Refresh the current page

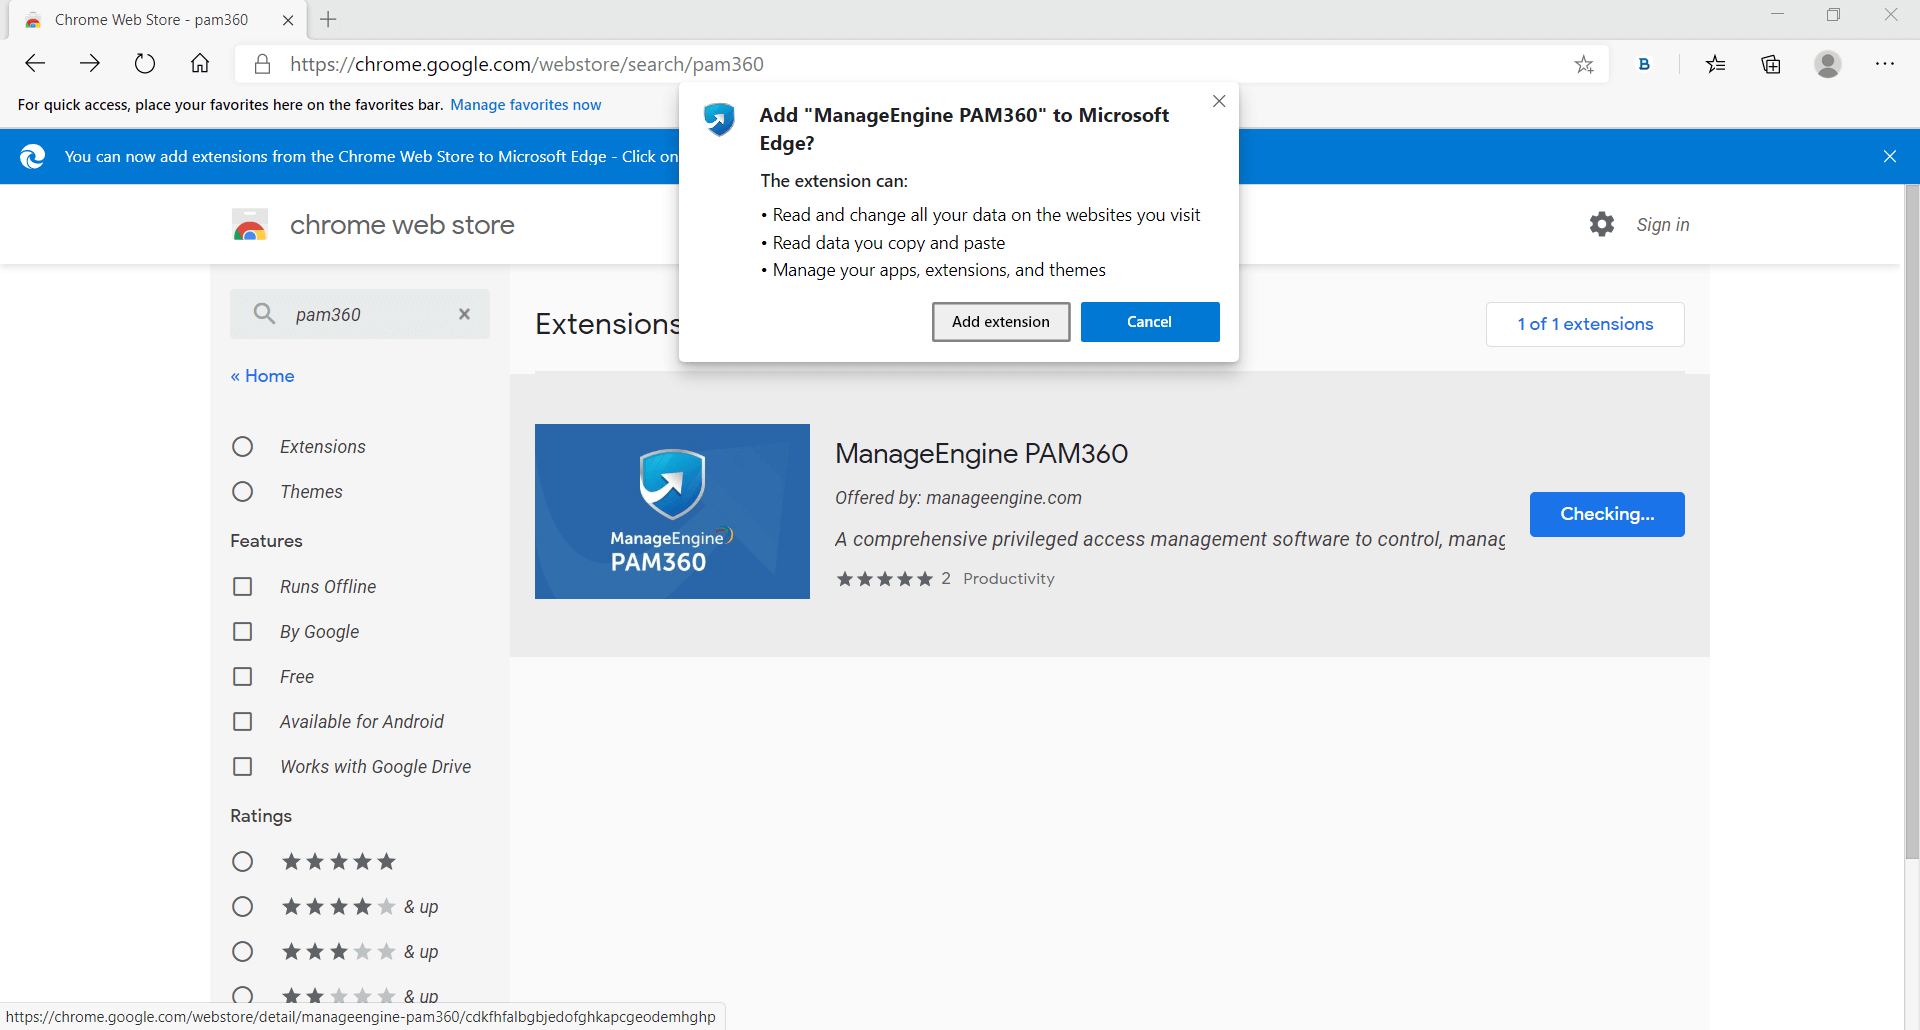coord(145,64)
